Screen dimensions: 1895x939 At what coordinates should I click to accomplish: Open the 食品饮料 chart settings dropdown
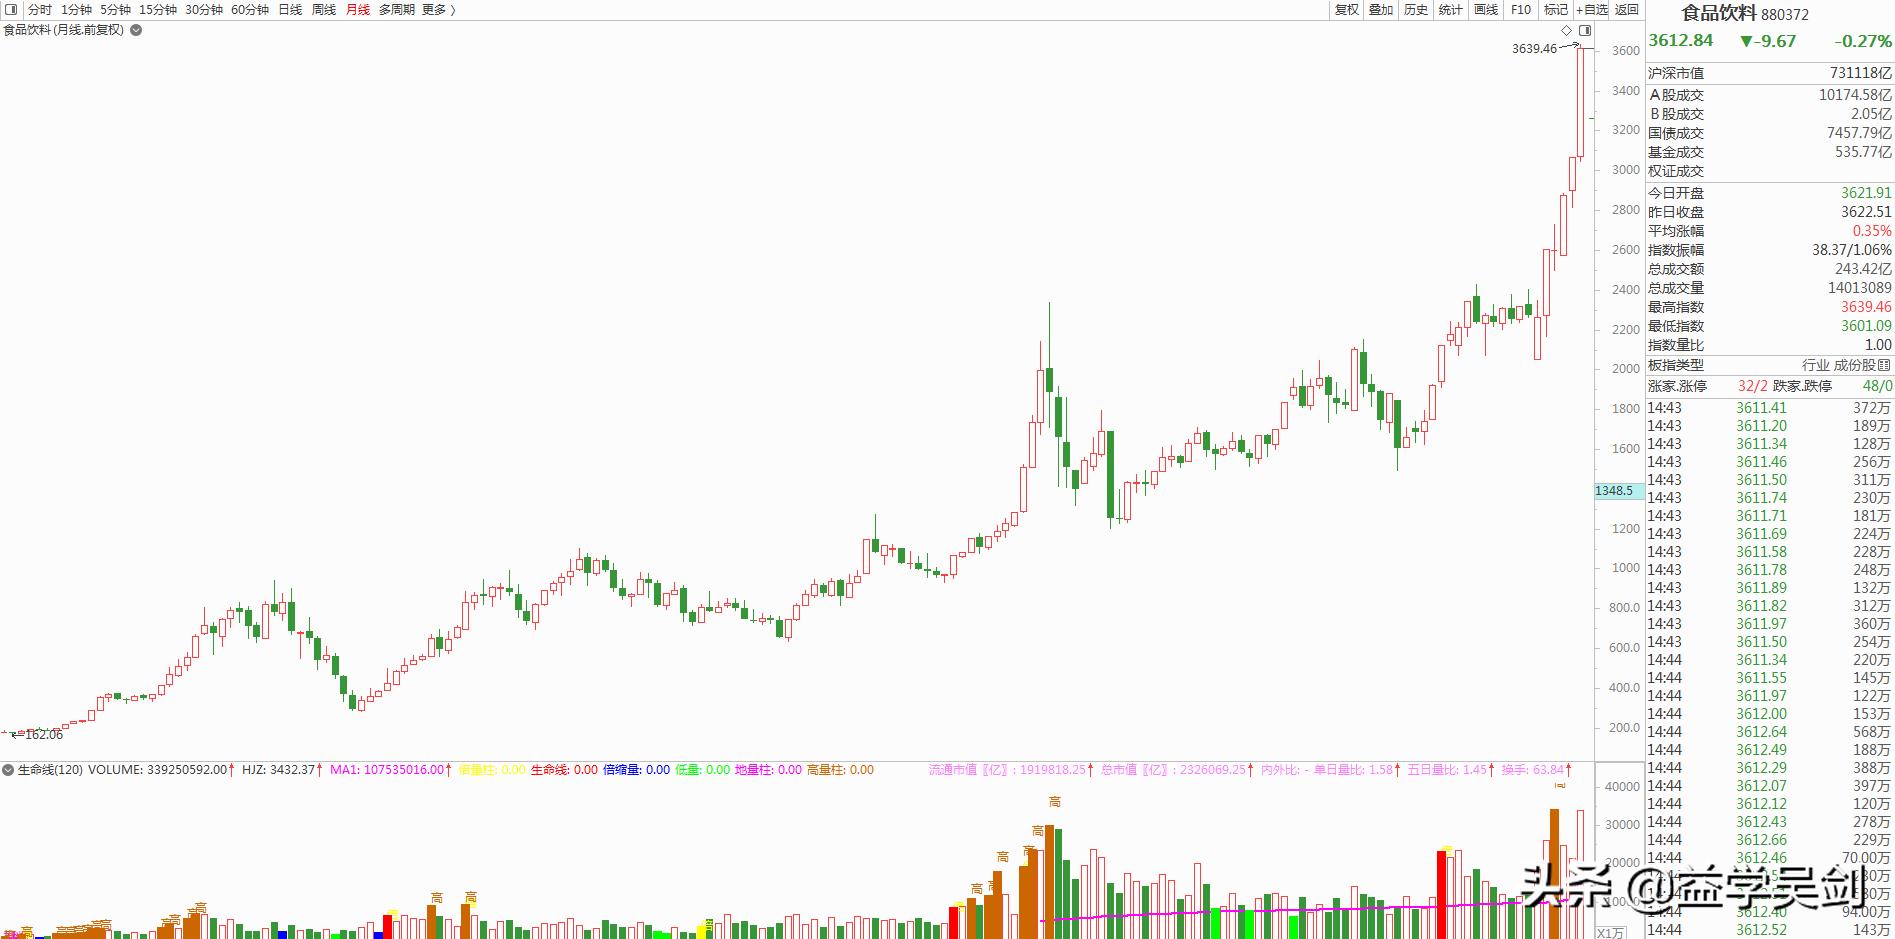pyautogui.click(x=136, y=30)
